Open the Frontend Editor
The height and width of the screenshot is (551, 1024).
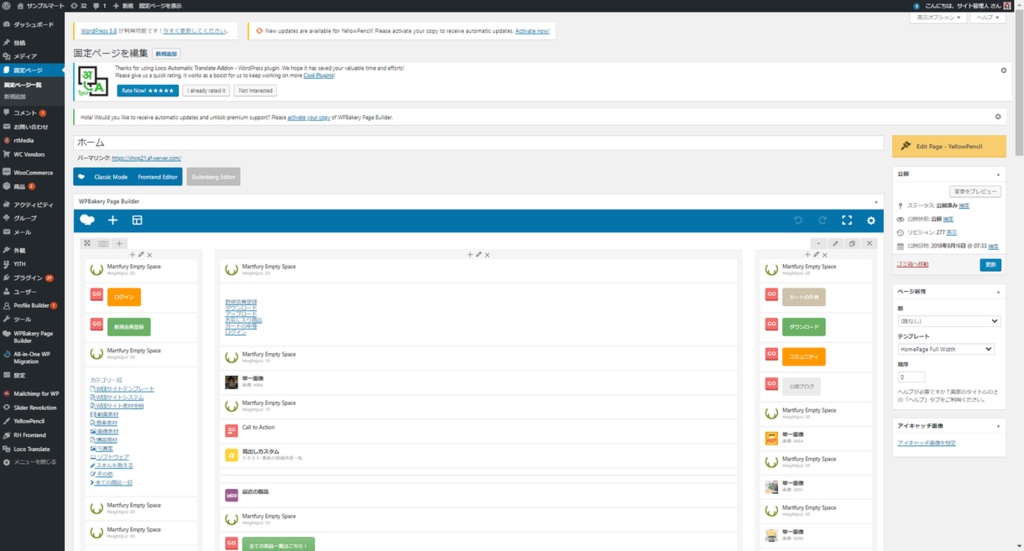[x=157, y=177]
